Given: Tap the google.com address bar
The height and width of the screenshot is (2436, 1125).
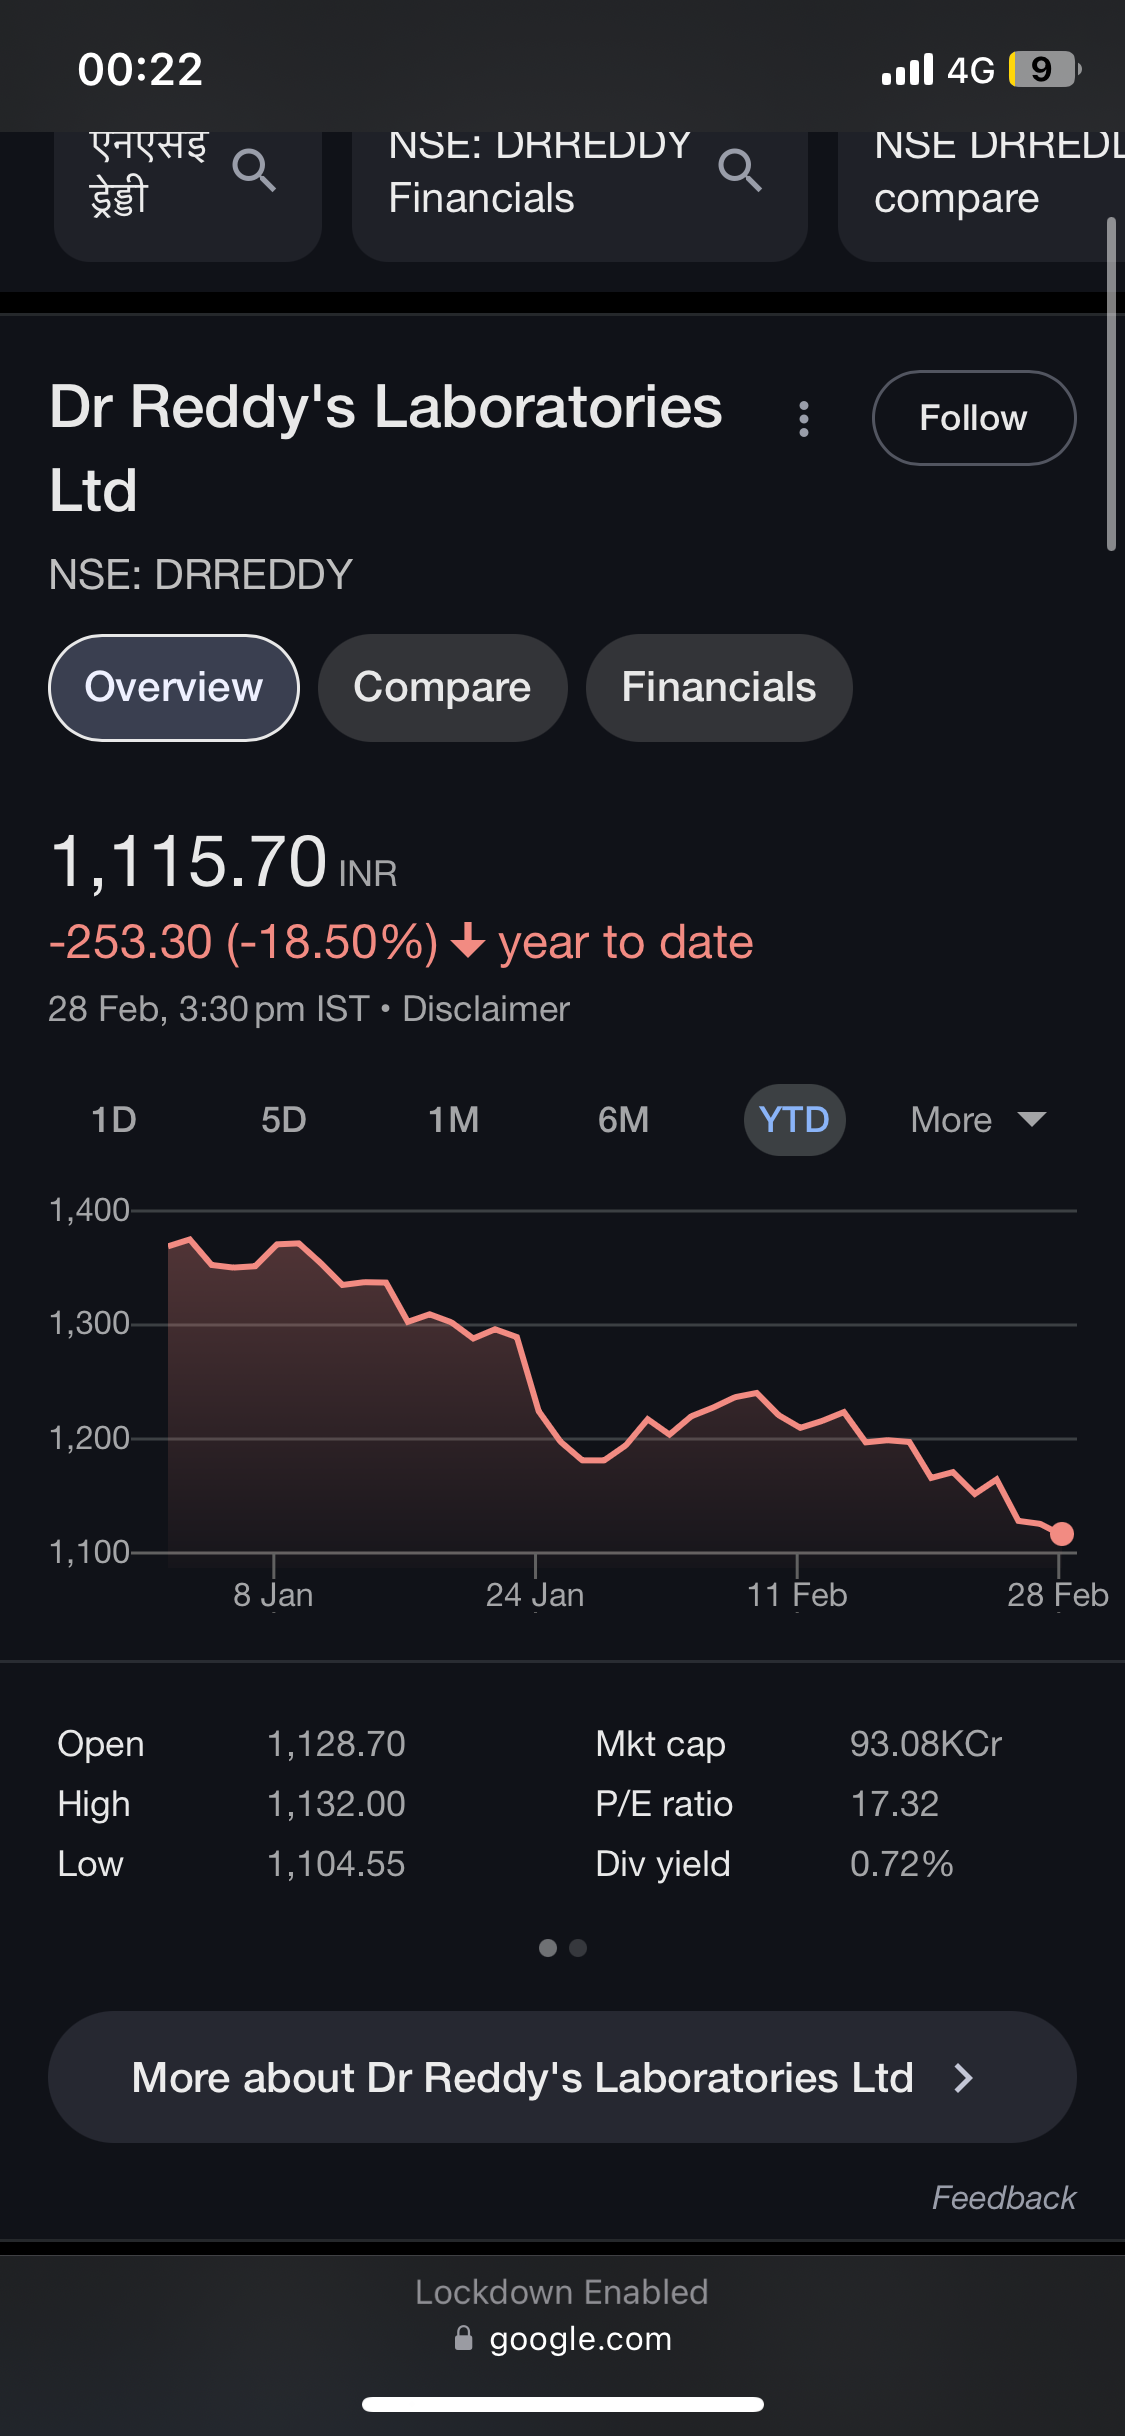Looking at the screenshot, I should pyautogui.click(x=580, y=2339).
